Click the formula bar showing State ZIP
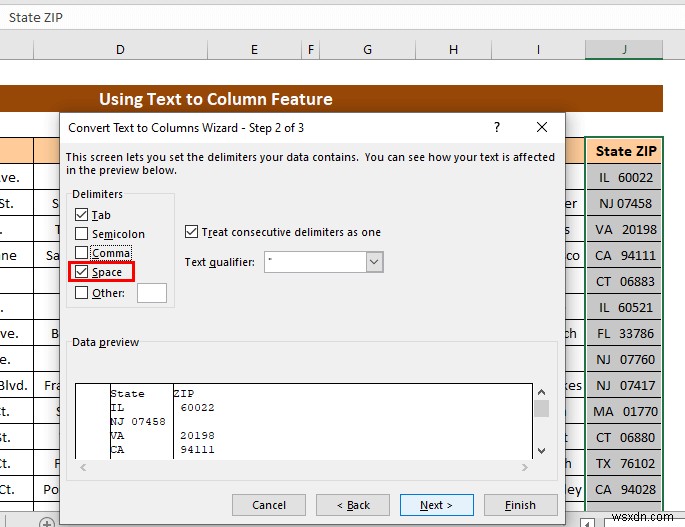Viewport: 685px width, 527px height. (x=342, y=17)
